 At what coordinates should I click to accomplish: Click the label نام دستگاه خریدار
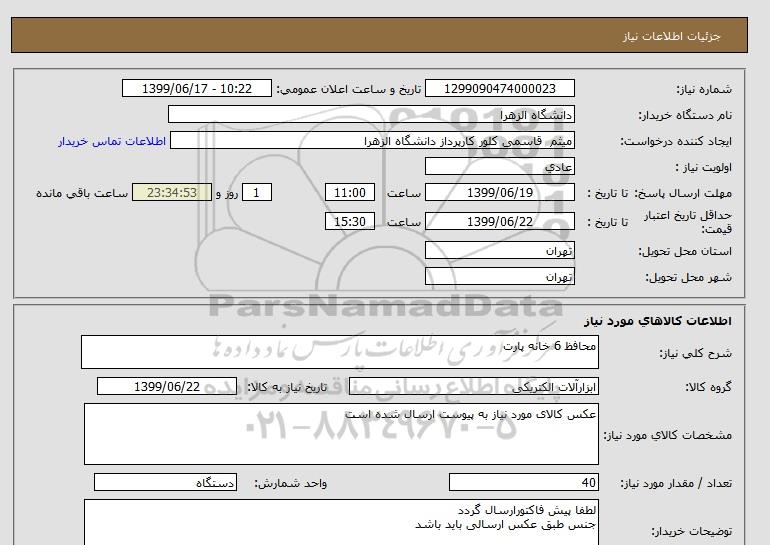click(685, 115)
